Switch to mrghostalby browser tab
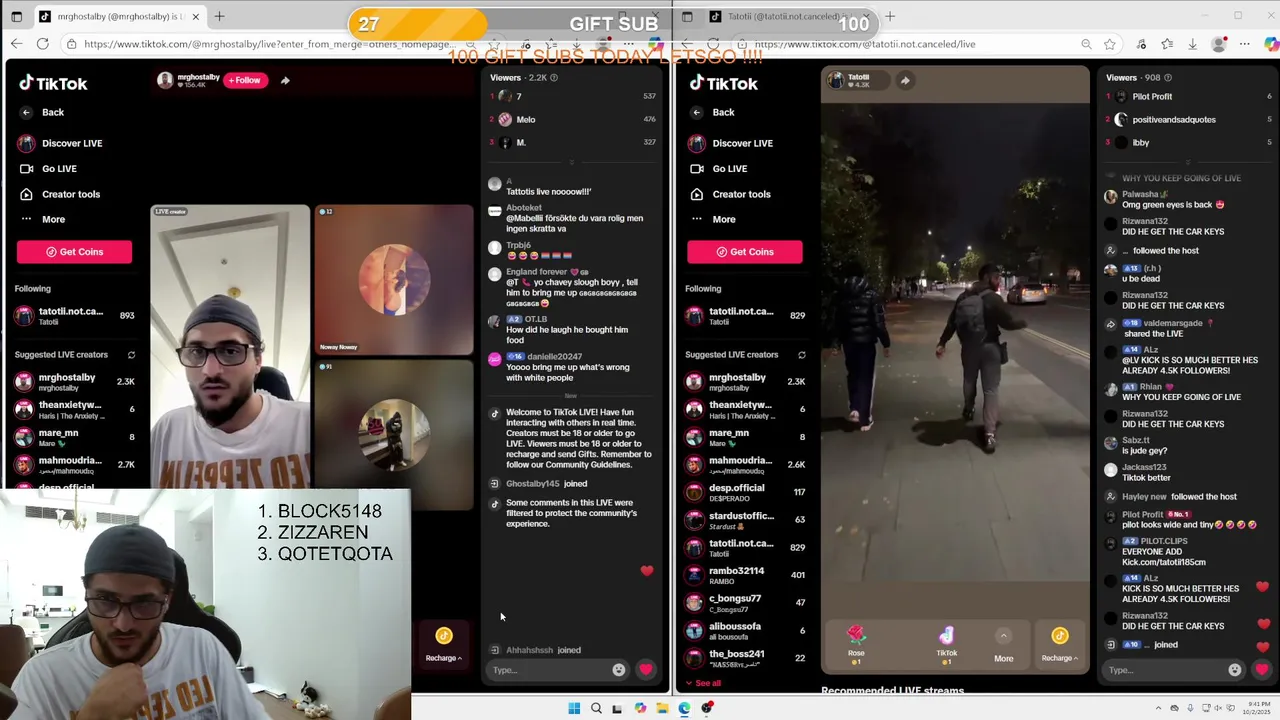 point(118,17)
